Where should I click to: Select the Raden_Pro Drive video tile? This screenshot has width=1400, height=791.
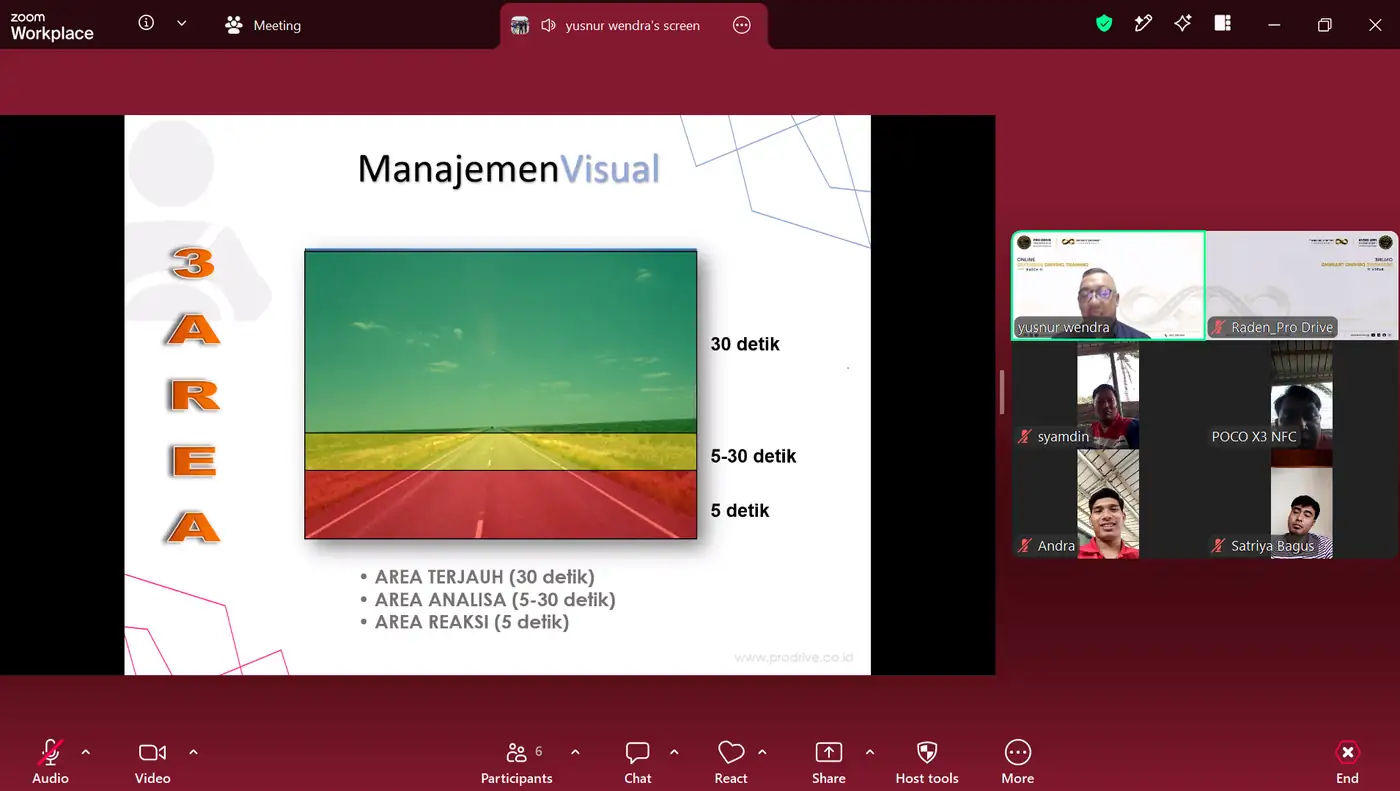pyautogui.click(x=1302, y=286)
